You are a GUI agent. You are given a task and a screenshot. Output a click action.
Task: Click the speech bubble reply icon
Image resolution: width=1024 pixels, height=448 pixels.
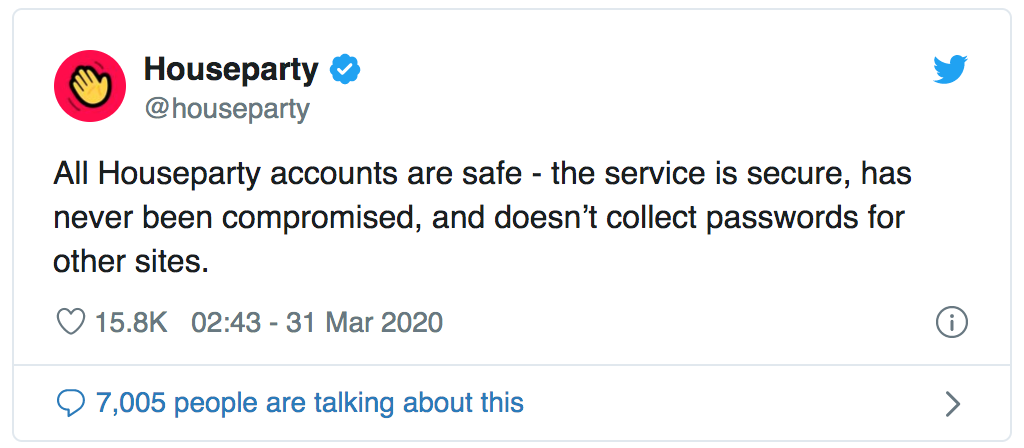pyautogui.click(x=71, y=404)
